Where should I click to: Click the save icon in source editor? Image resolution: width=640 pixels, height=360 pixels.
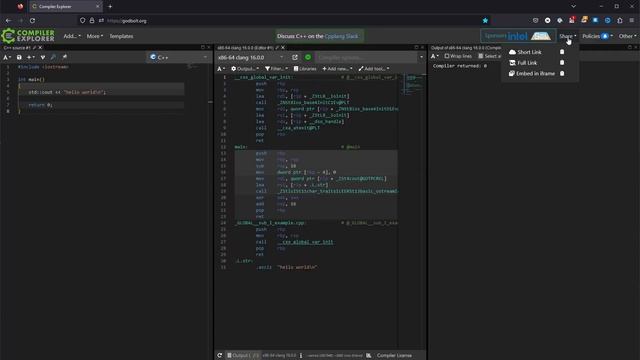(19, 57)
